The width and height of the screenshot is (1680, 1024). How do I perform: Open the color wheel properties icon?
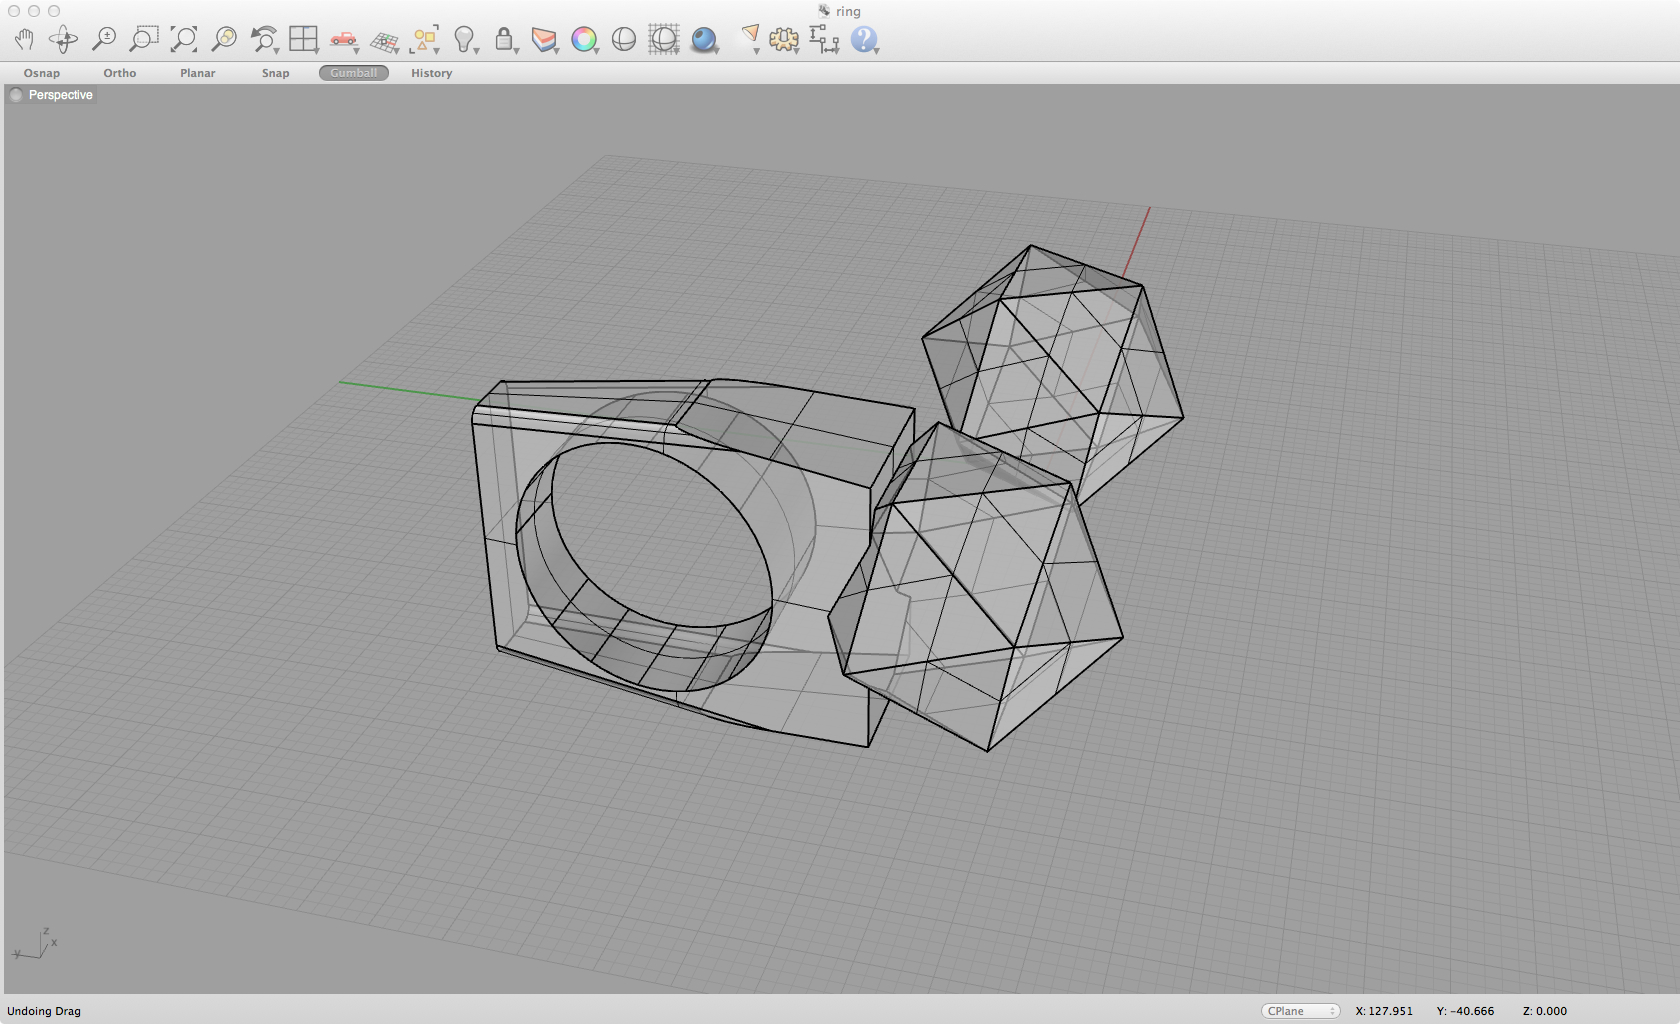point(584,40)
